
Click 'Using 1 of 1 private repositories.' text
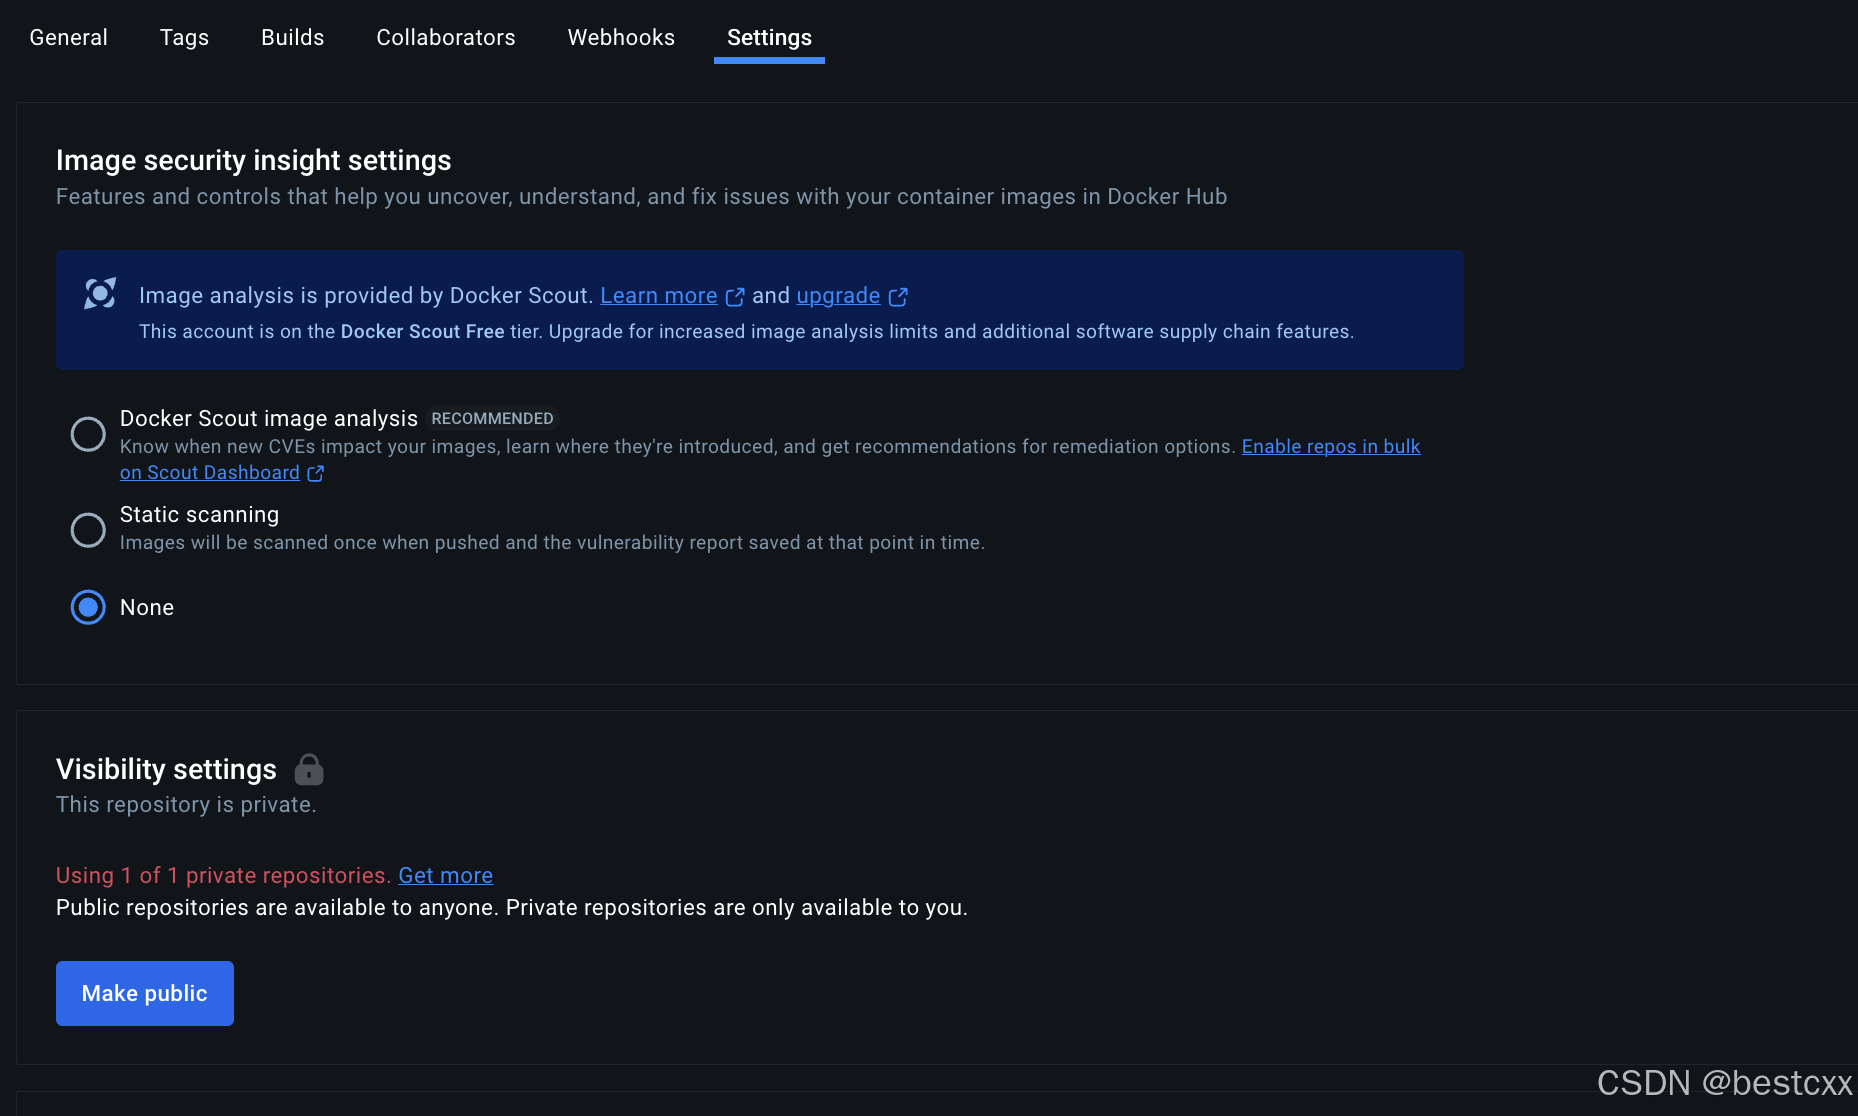[223, 875]
